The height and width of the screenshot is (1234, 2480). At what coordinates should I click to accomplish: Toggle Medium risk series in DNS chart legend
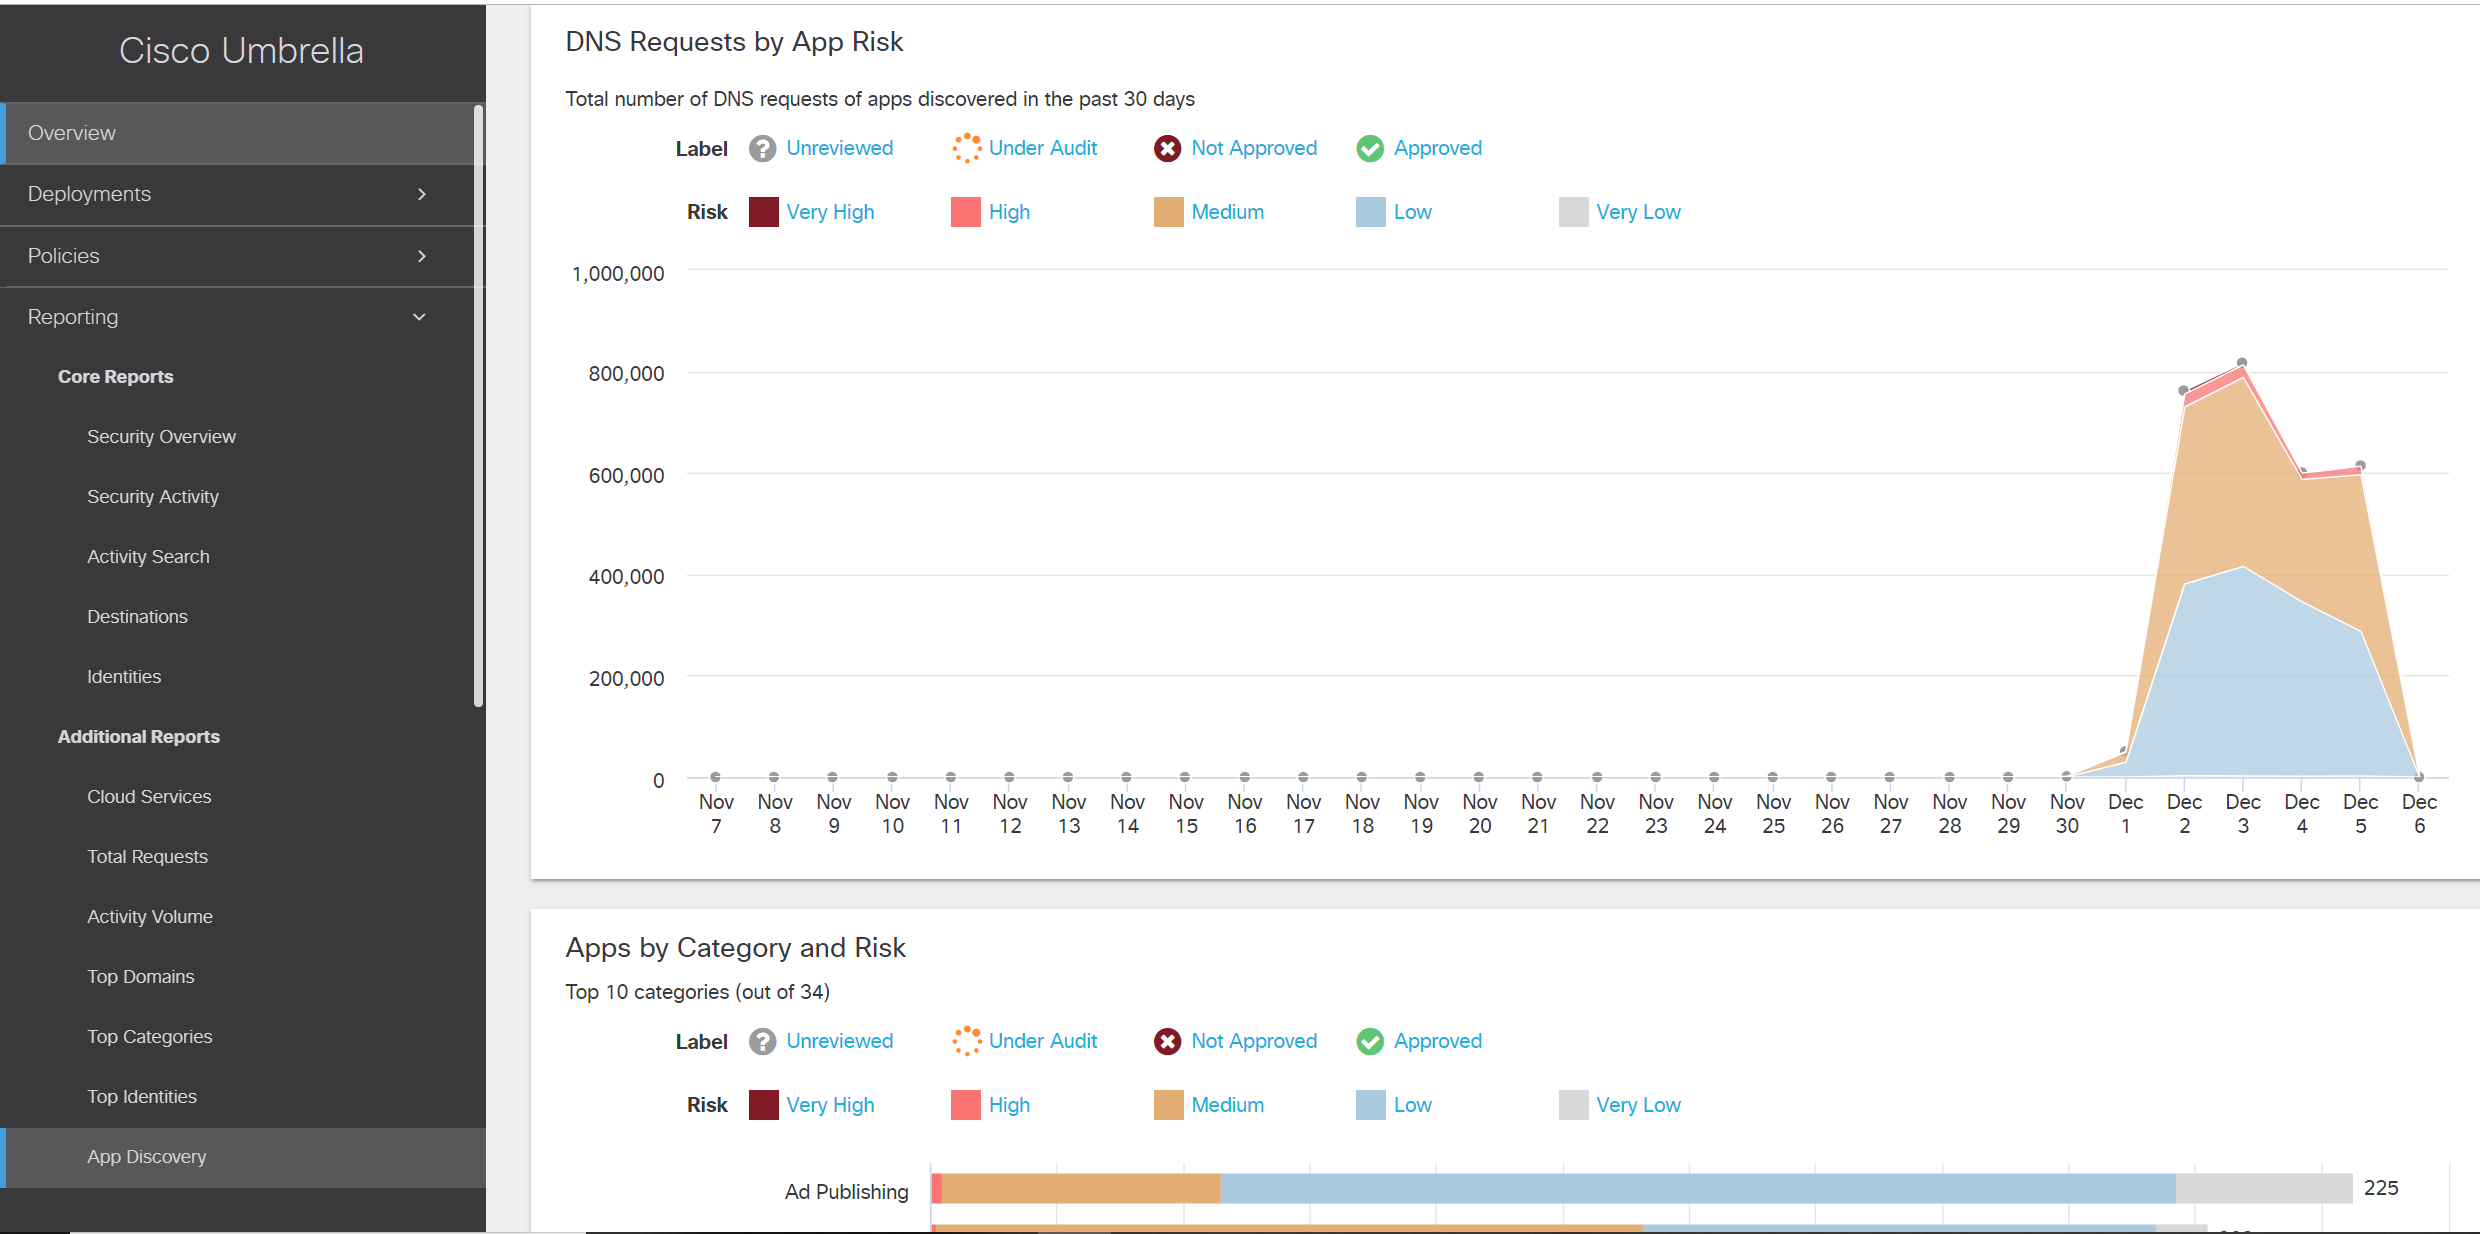(x=1226, y=212)
